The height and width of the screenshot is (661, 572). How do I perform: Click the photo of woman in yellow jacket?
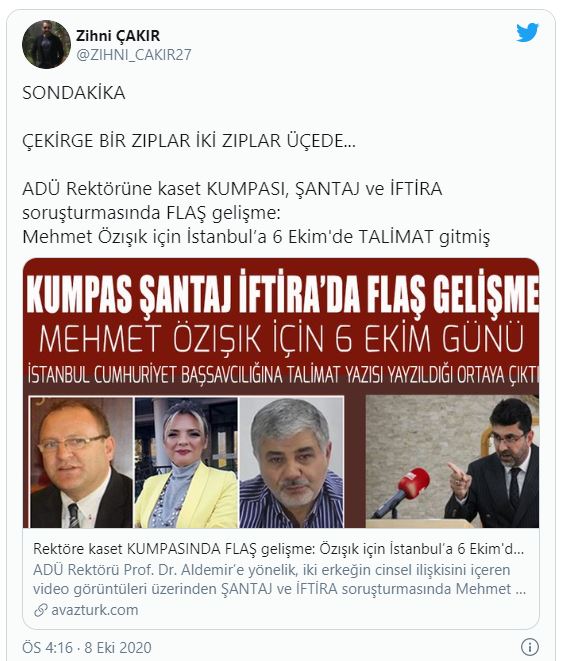pos(186,462)
